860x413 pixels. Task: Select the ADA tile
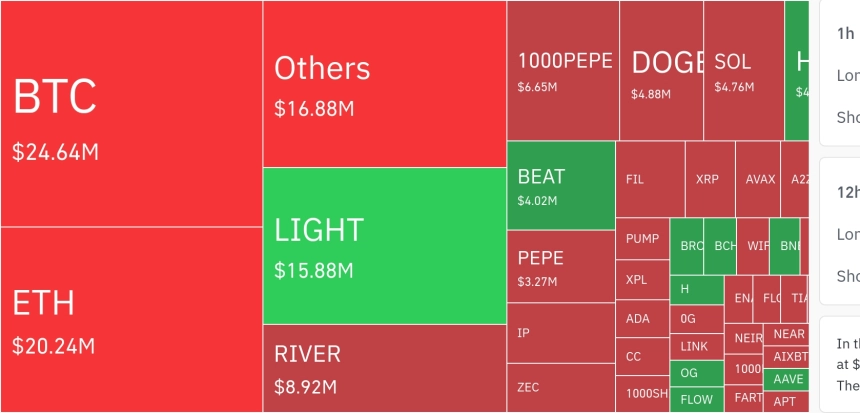(642, 320)
